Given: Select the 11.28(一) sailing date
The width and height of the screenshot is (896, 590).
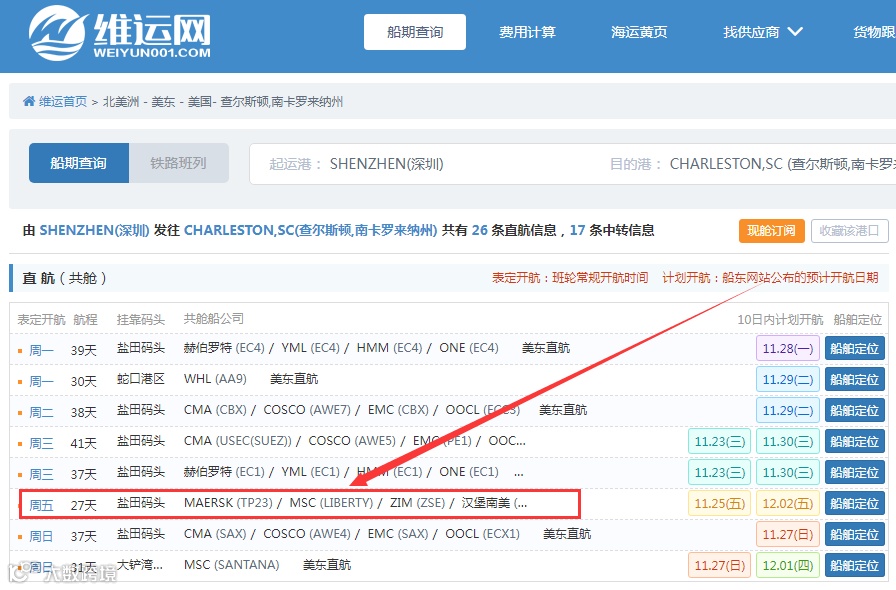Looking at the screenshot, I should [x=788, y=348].
